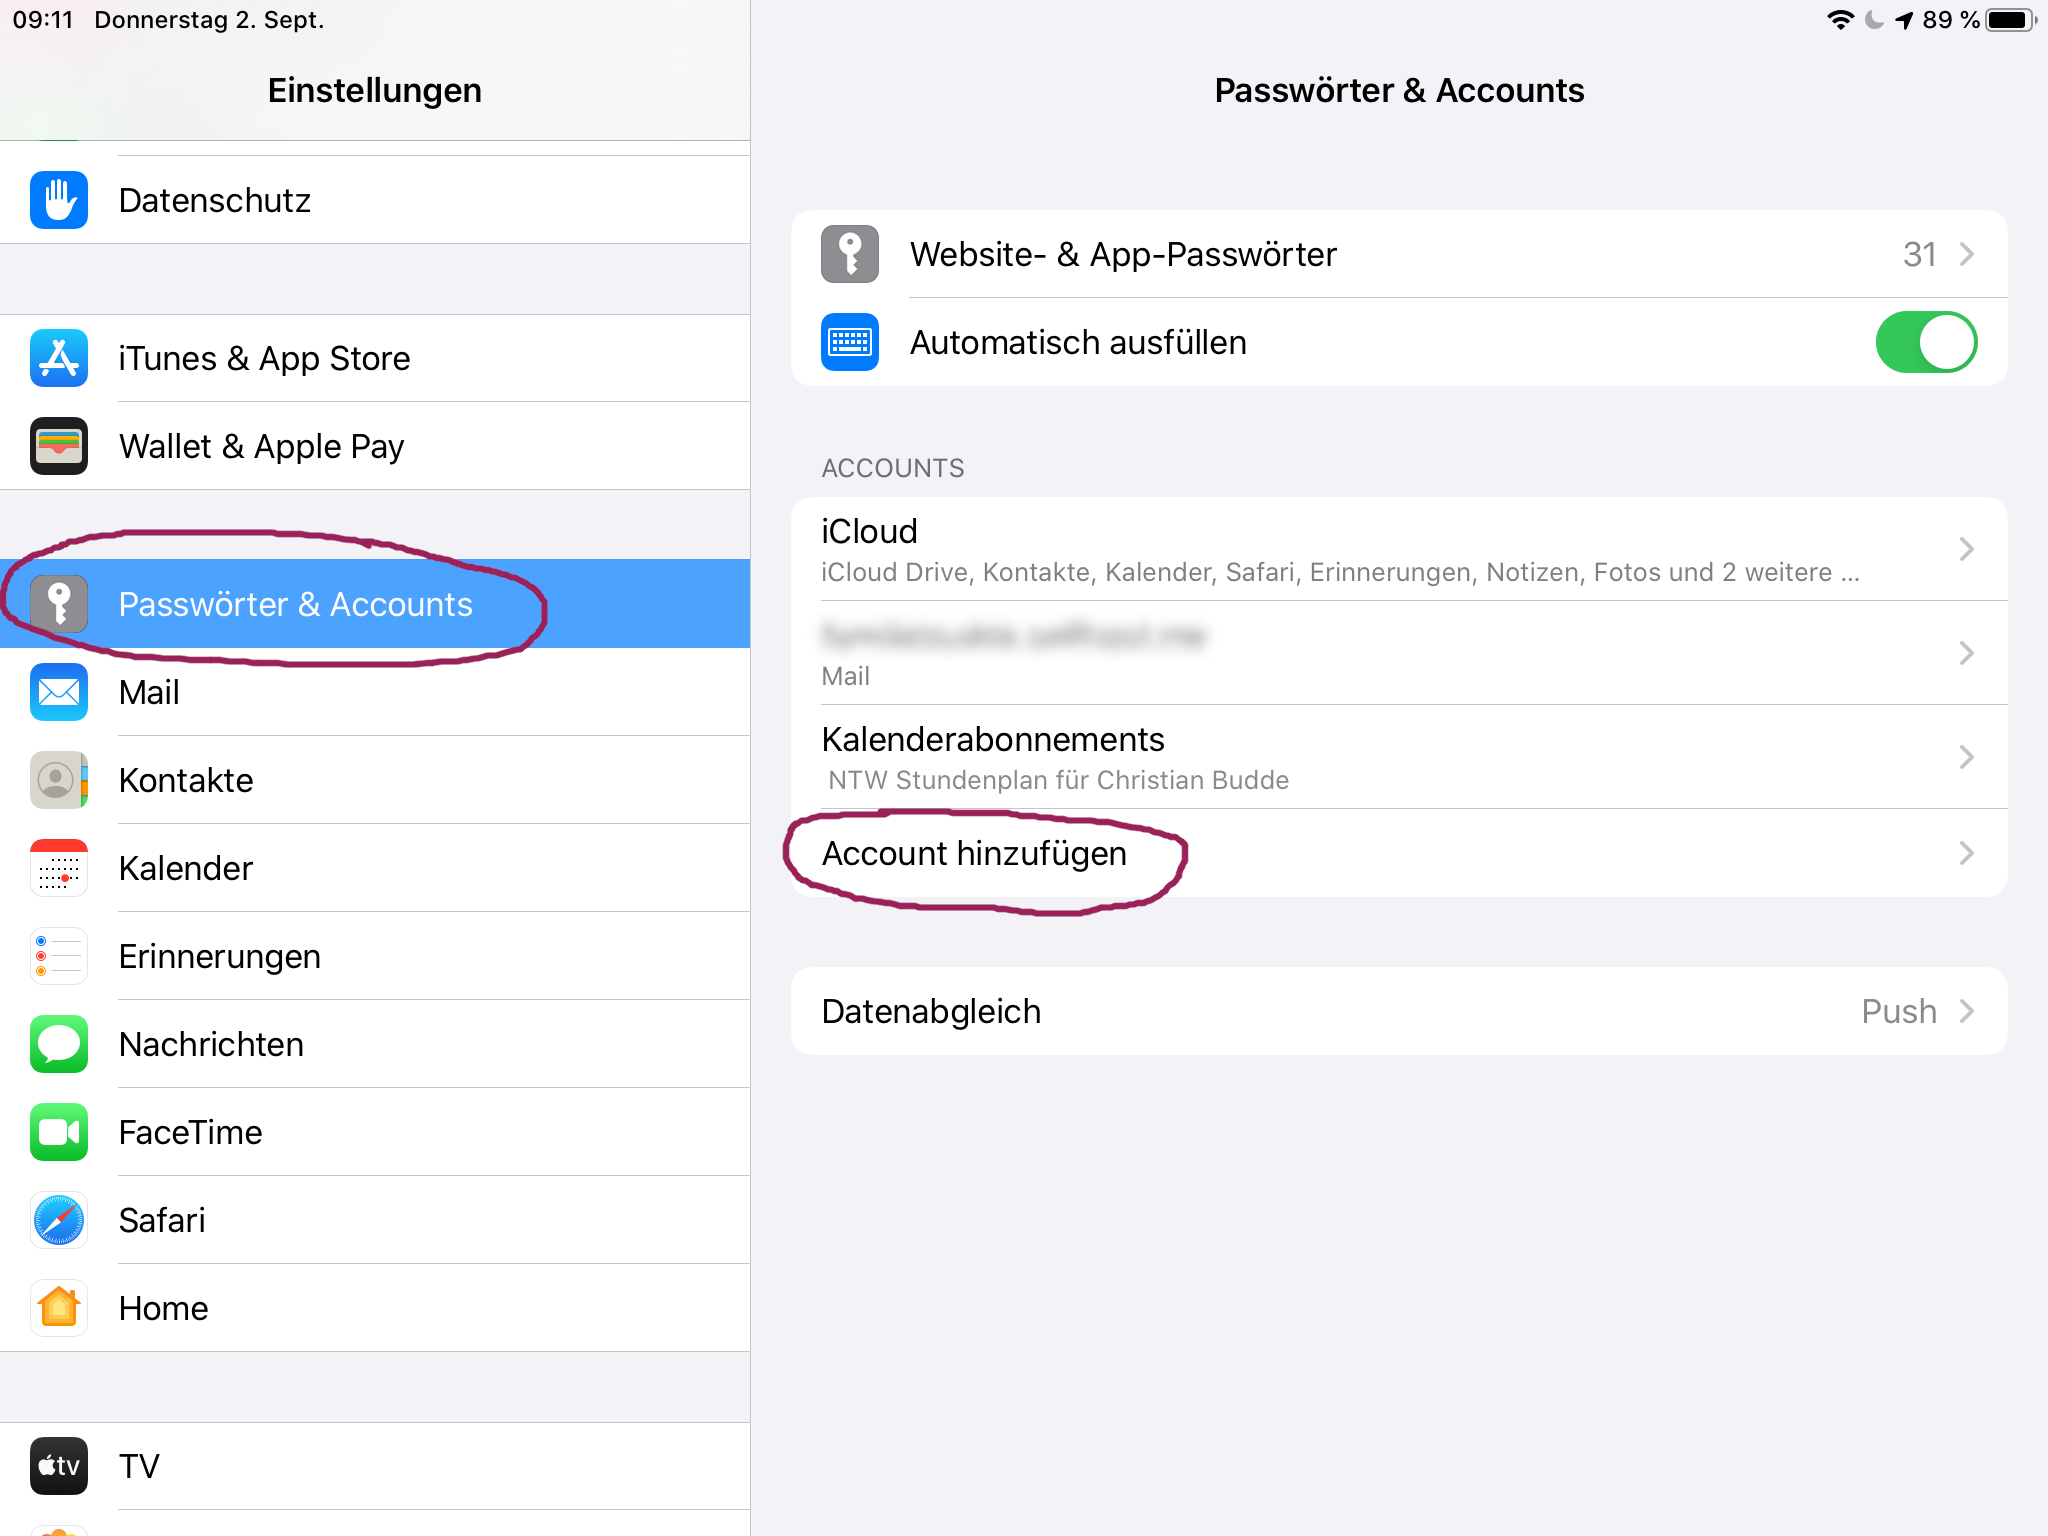Screen dimensions: 2048x1536
Task: Expand Kalenderabonnements with its chevron
Action: (1966, 757)
